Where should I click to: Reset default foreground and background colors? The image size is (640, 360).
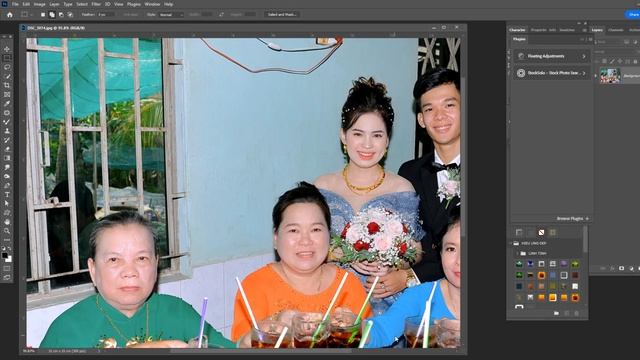[x=3, y=248]
